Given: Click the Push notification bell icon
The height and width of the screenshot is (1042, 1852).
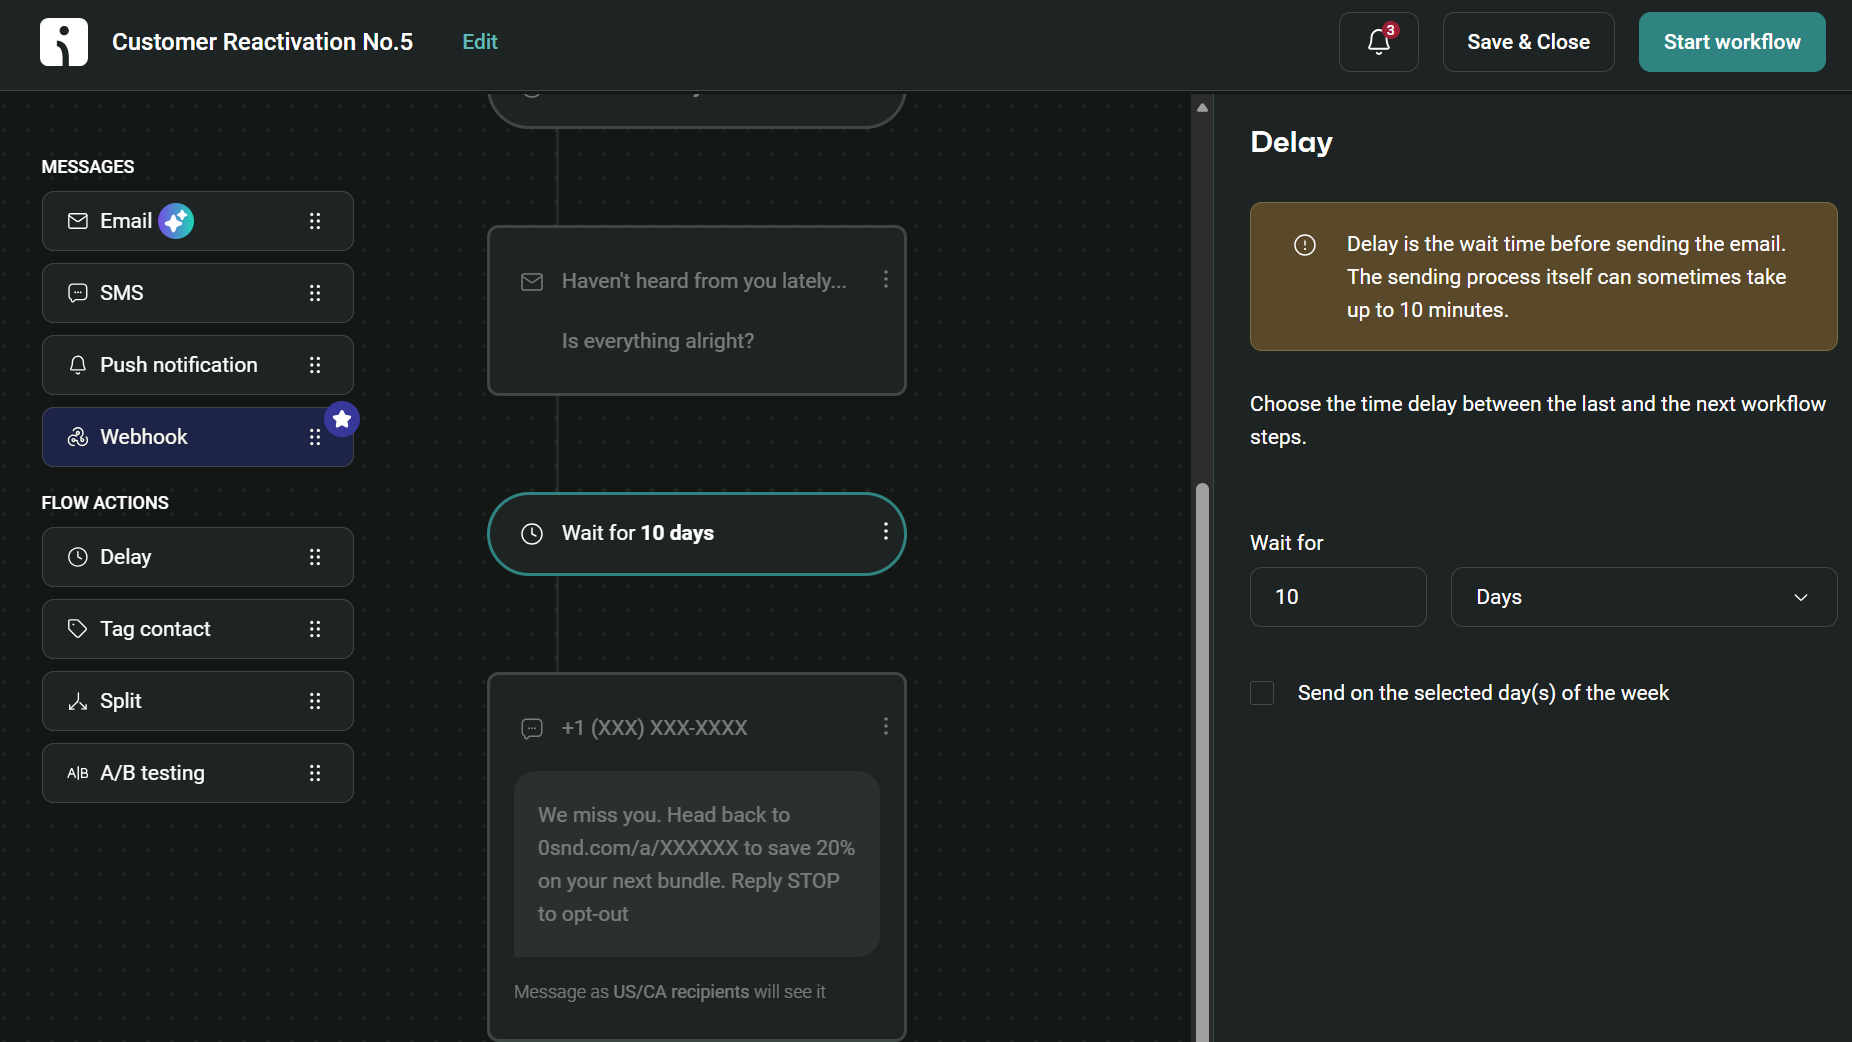Looking at the screenshot, I should 78,365.
